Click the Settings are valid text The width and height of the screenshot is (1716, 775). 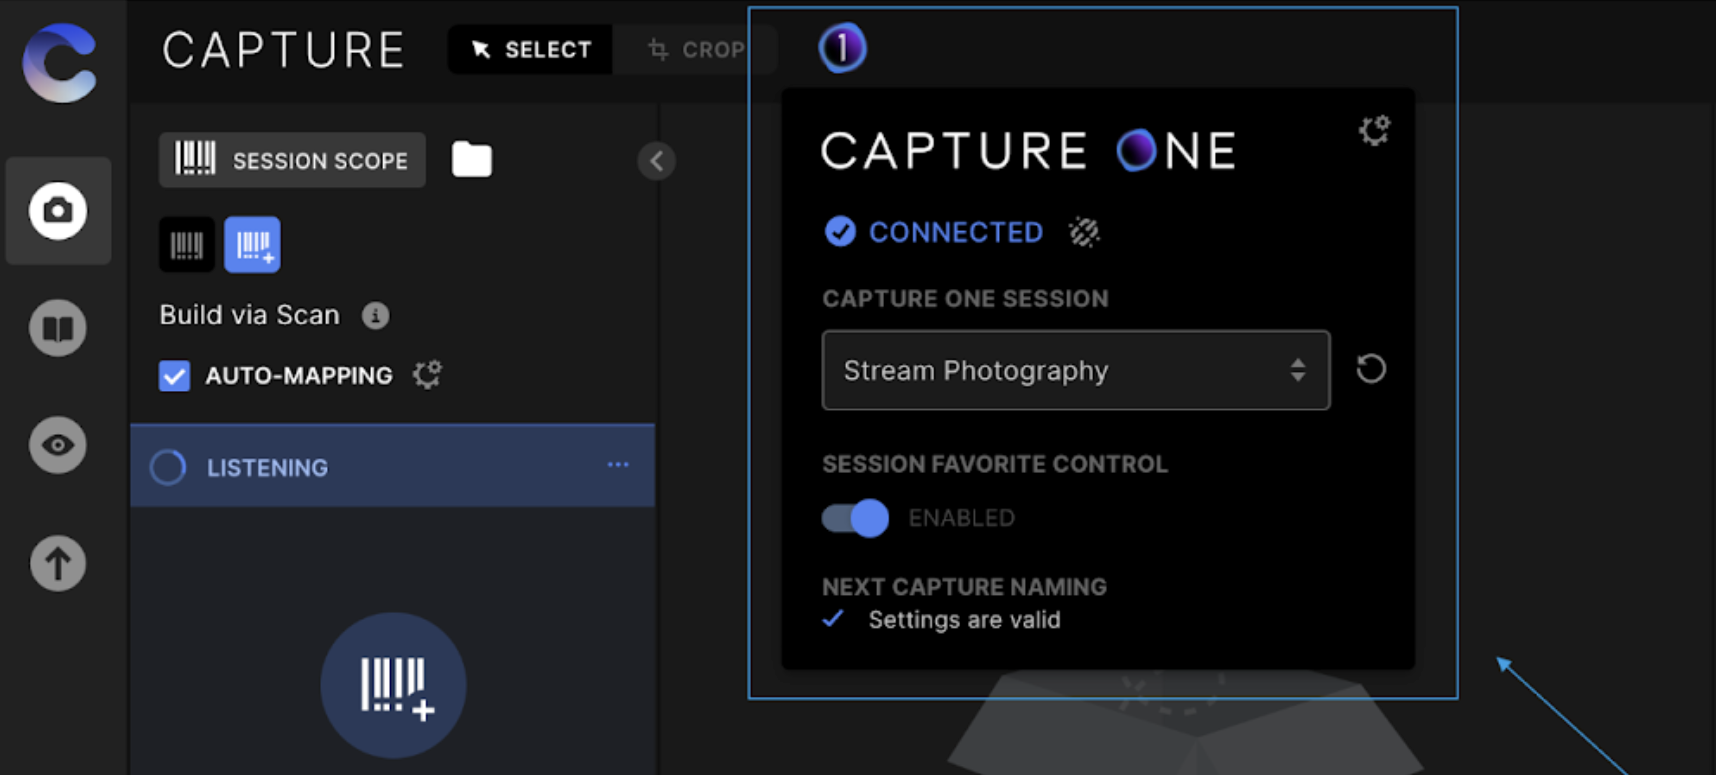coord(964,620)
